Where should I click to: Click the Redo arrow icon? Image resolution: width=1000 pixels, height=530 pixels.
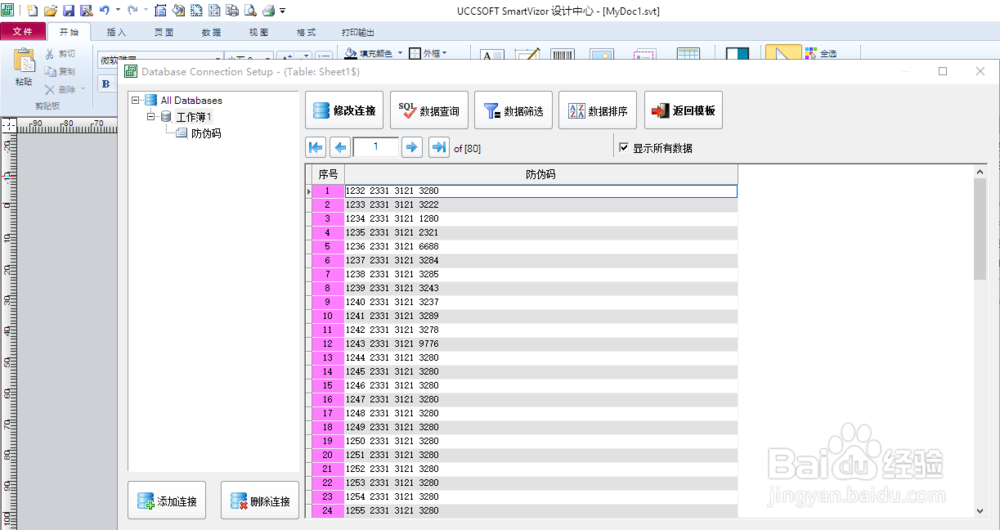tap(133, 10)
